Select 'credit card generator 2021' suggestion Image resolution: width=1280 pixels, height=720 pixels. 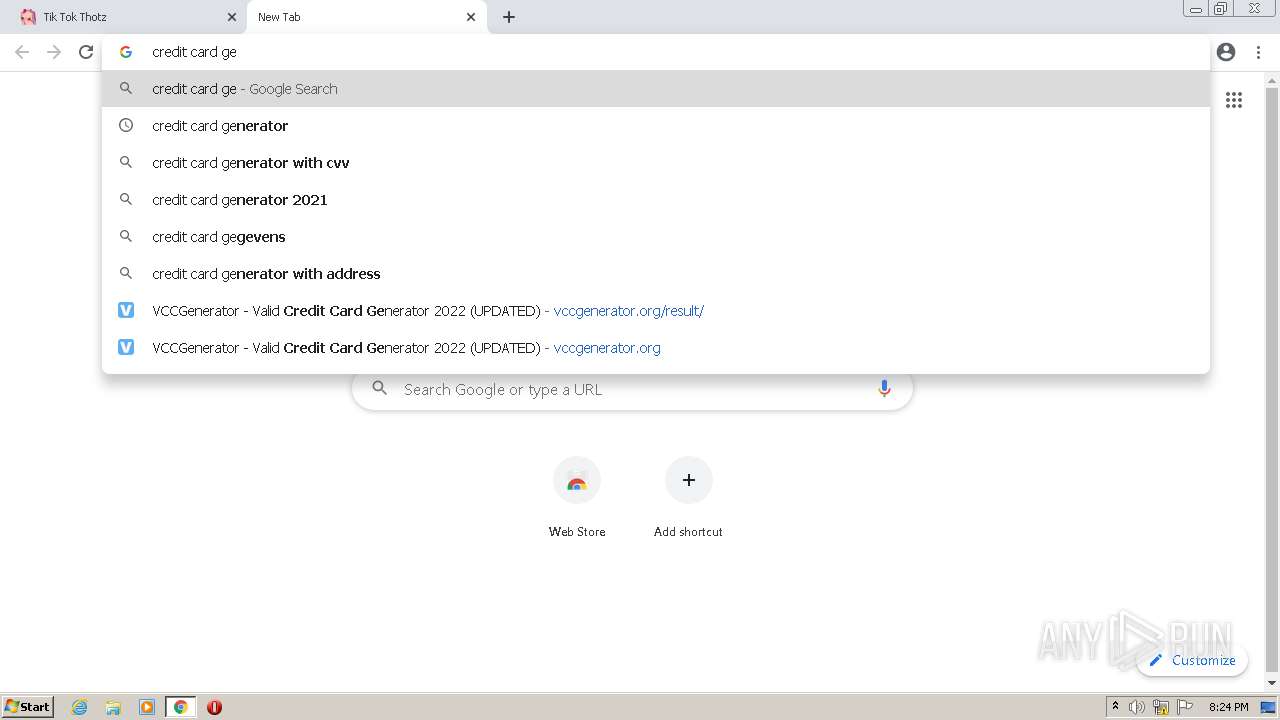tap(656, 200)
